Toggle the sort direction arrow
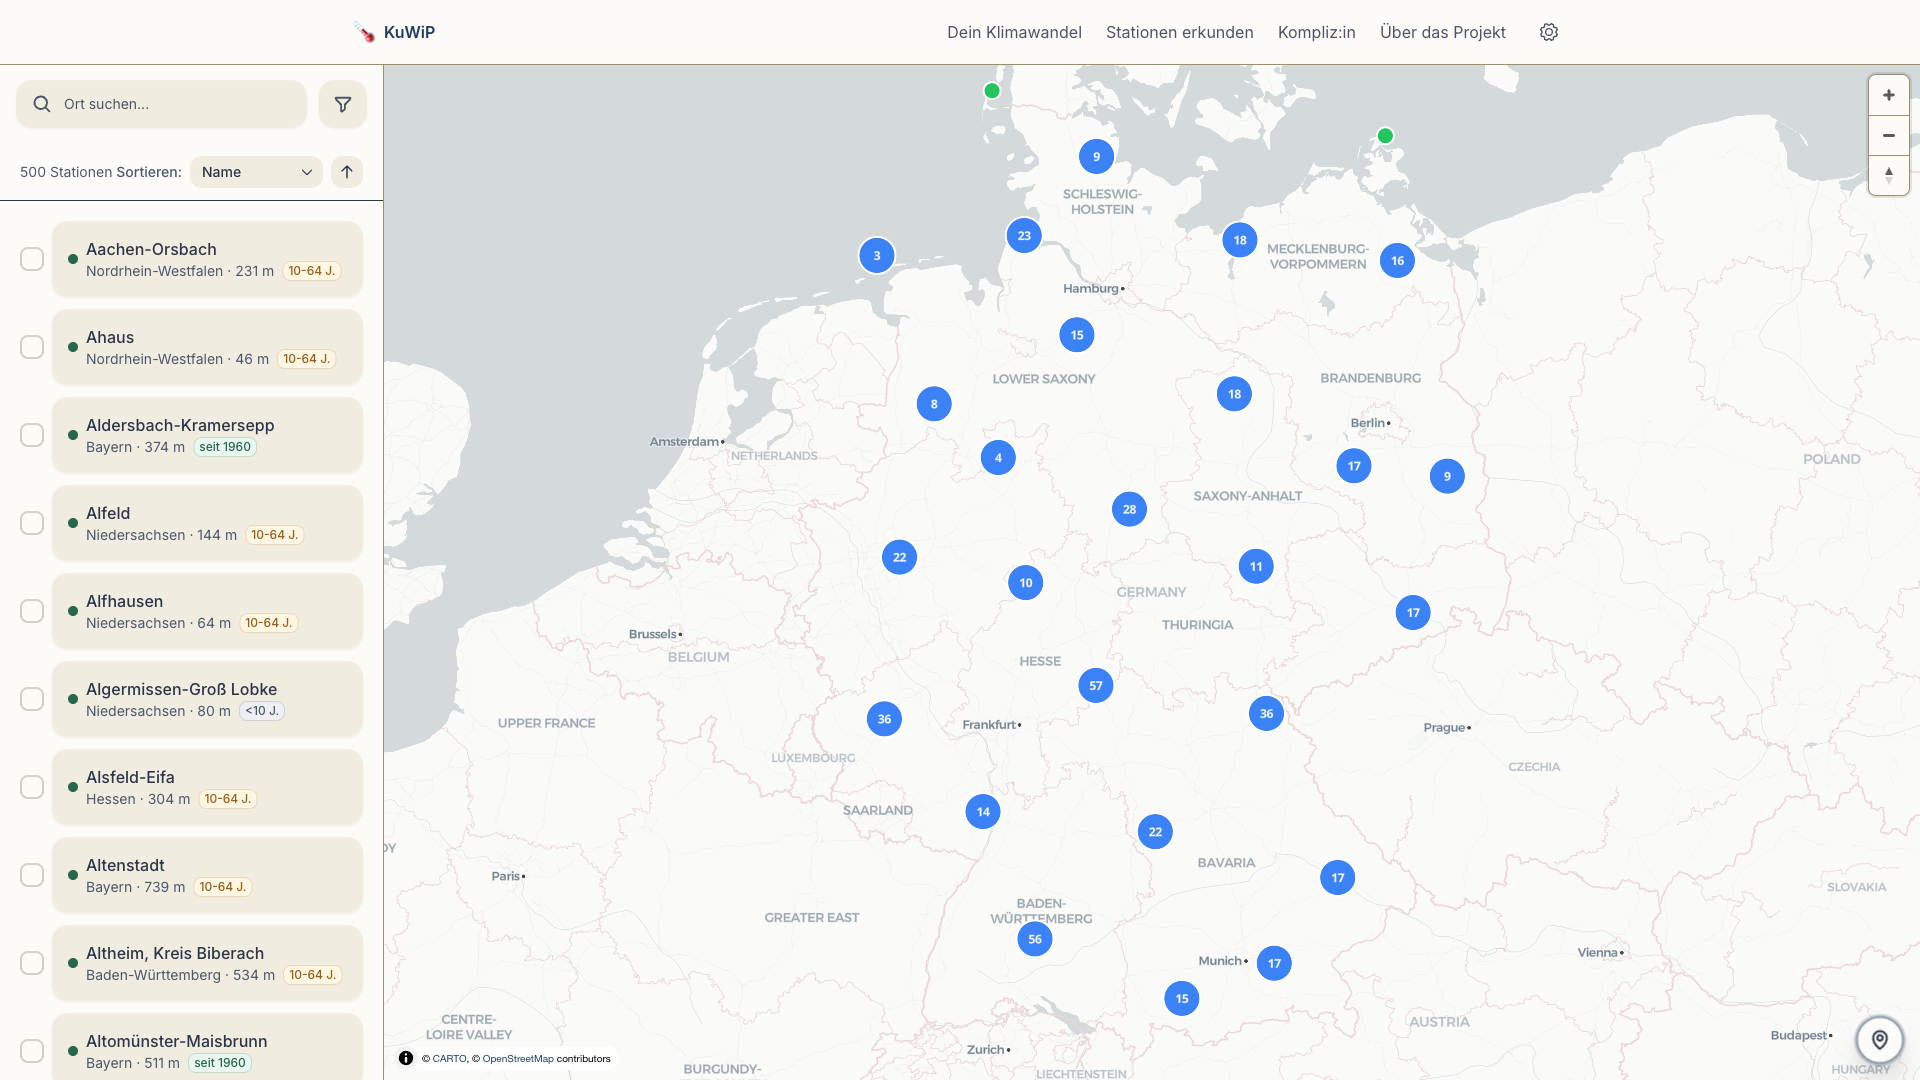The width and height of the screenshot is (1920, 1080). tap(347, 172)
